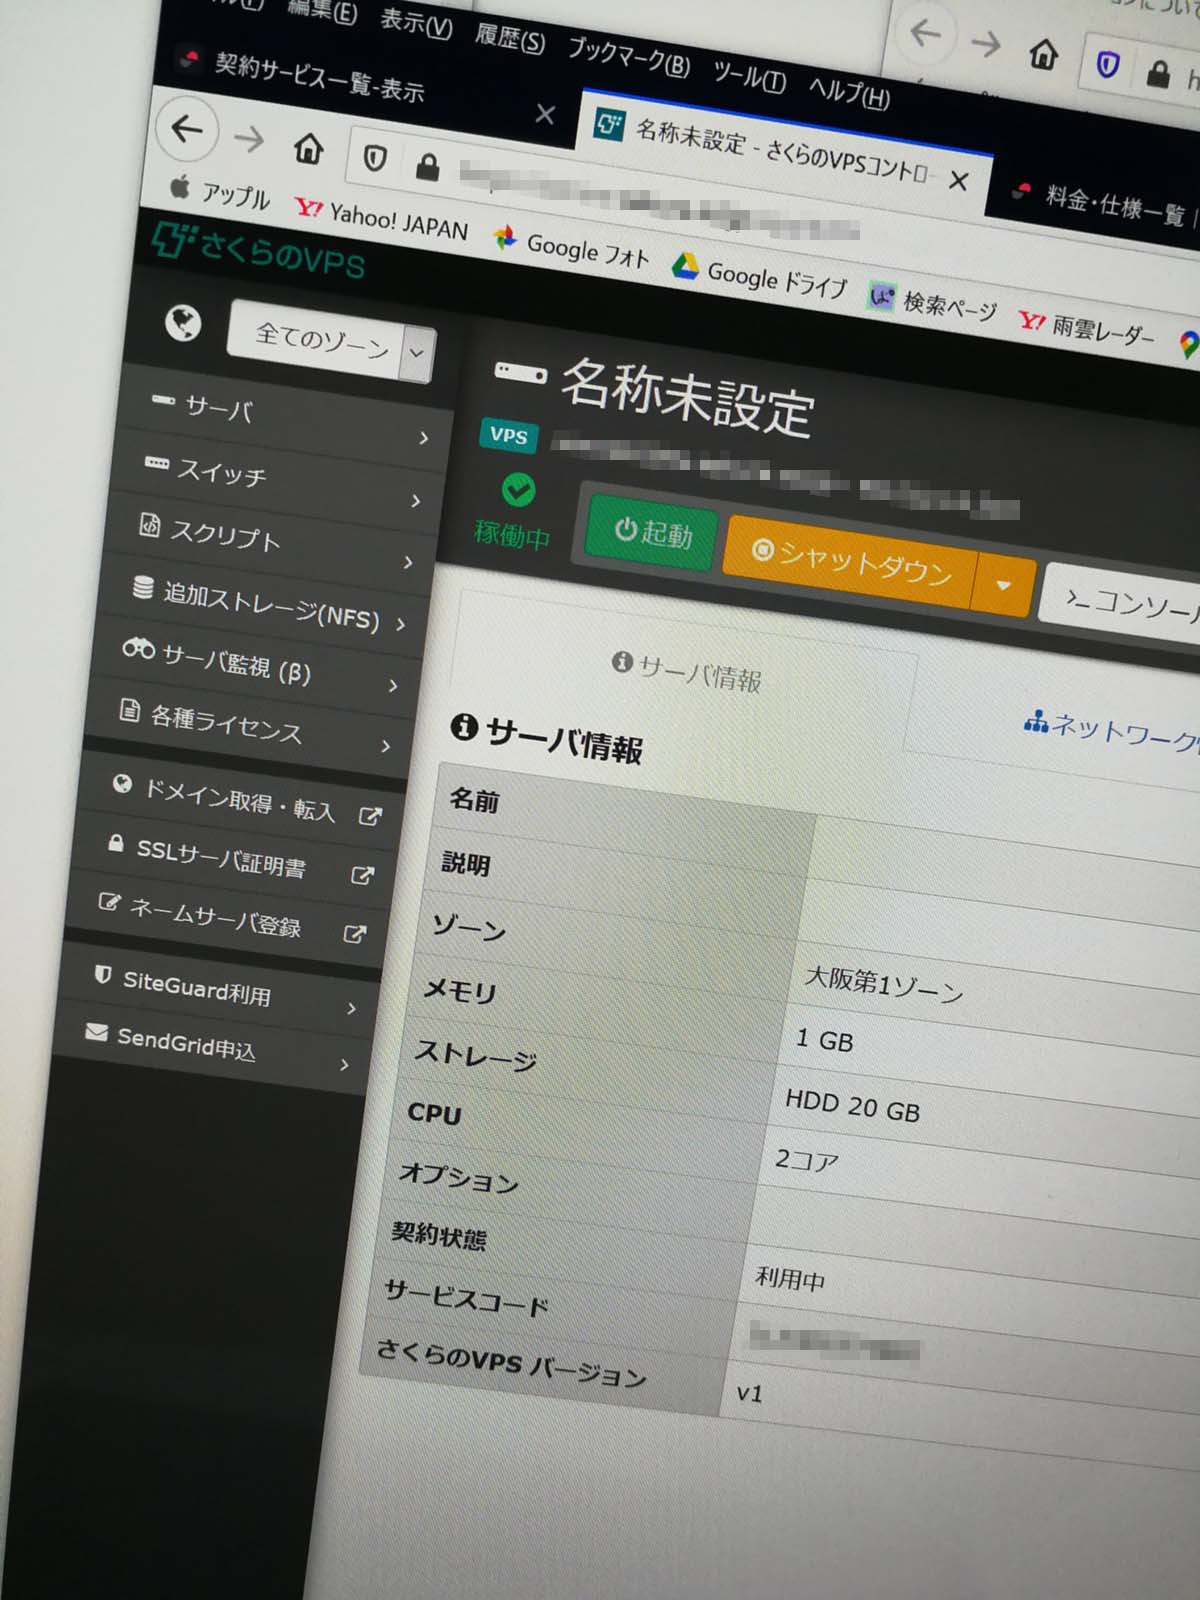Expand the スクリプト sidebar item chevron
This screenshot has width=1200, height=1600.
click(x=408, y=562)
